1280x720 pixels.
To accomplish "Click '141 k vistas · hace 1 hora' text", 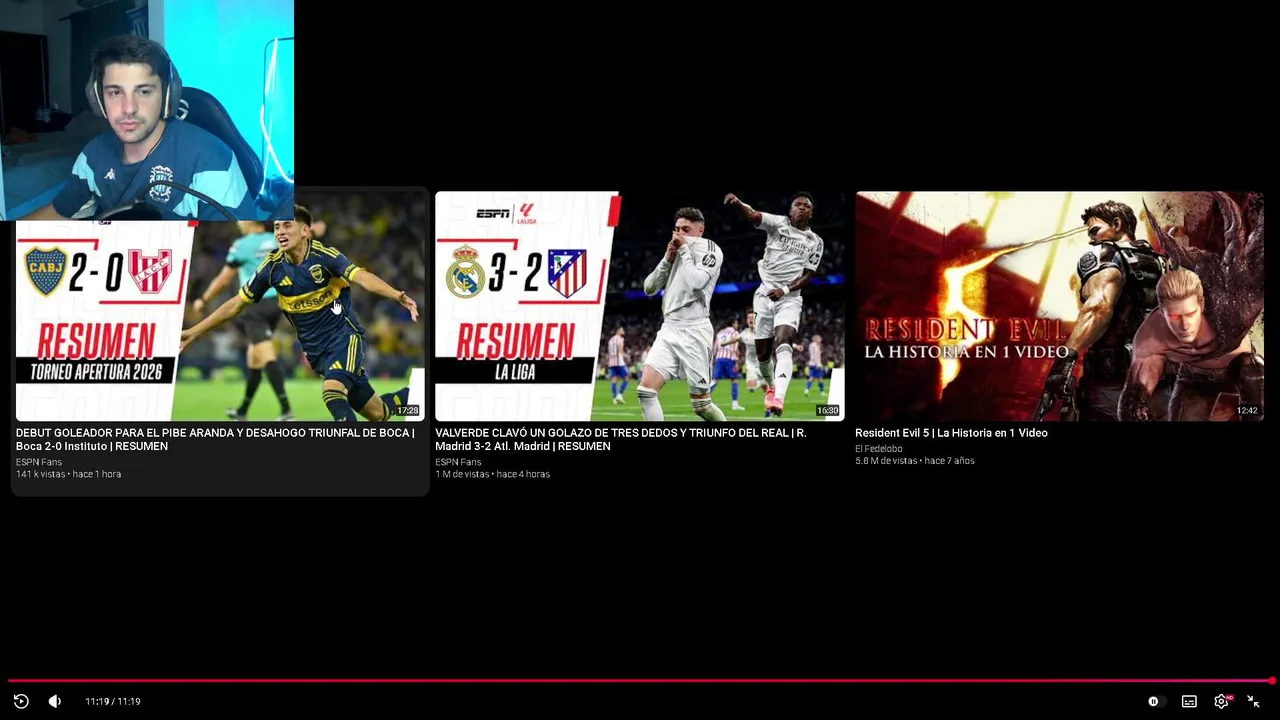I will pyautogui.click(x=68, y=474).
